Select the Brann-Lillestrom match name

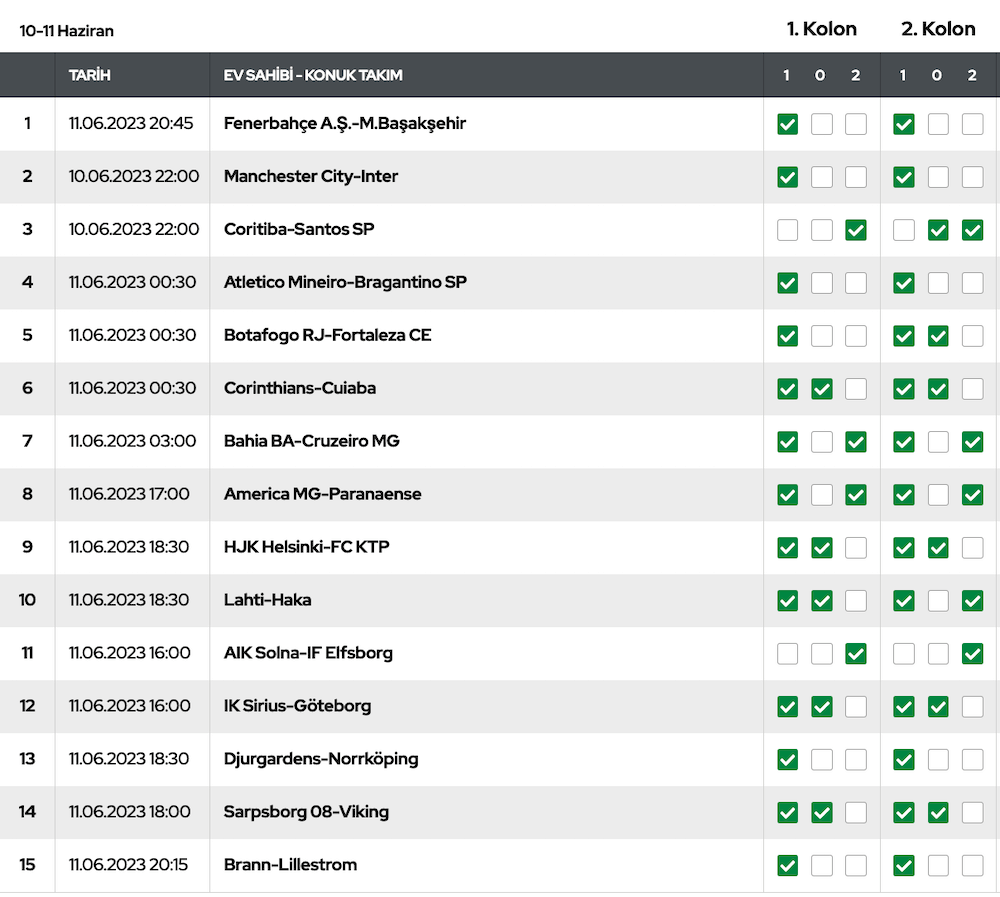(290, 864)
